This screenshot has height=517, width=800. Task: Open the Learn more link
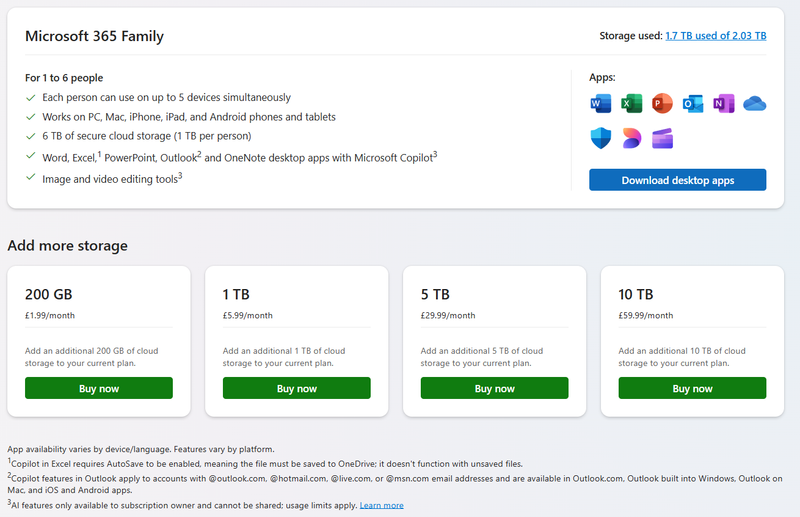tap(381, 505)
